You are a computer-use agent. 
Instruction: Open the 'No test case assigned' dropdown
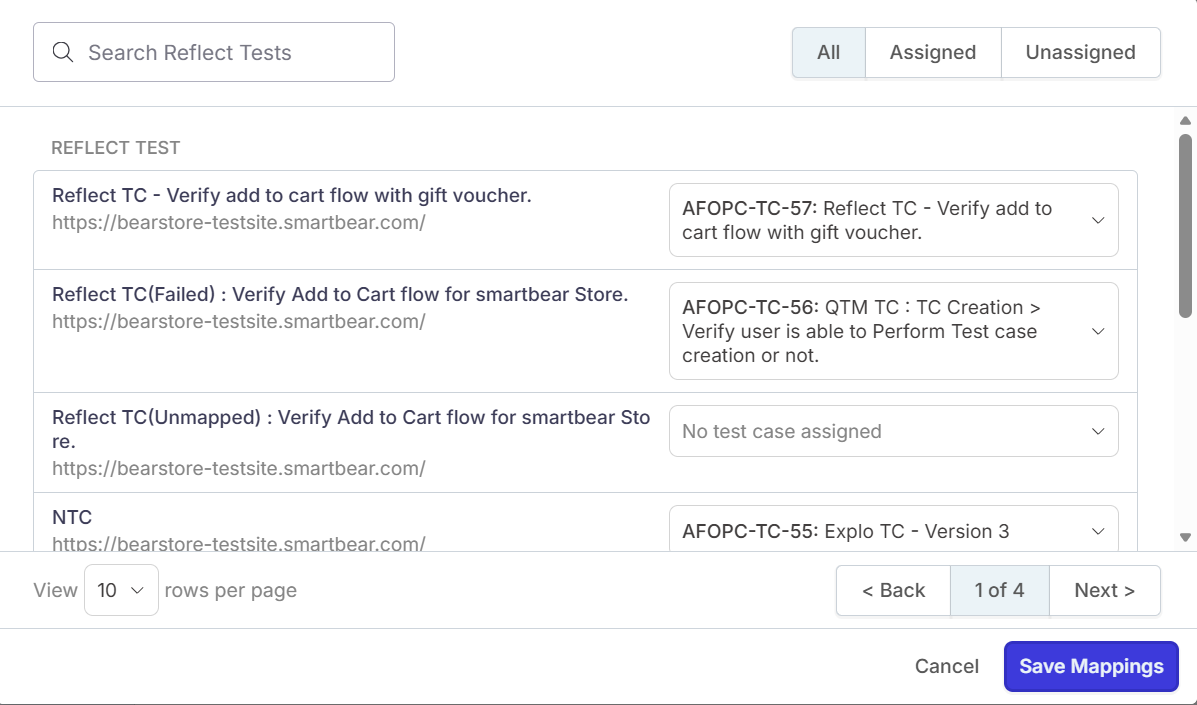[893, 430]
